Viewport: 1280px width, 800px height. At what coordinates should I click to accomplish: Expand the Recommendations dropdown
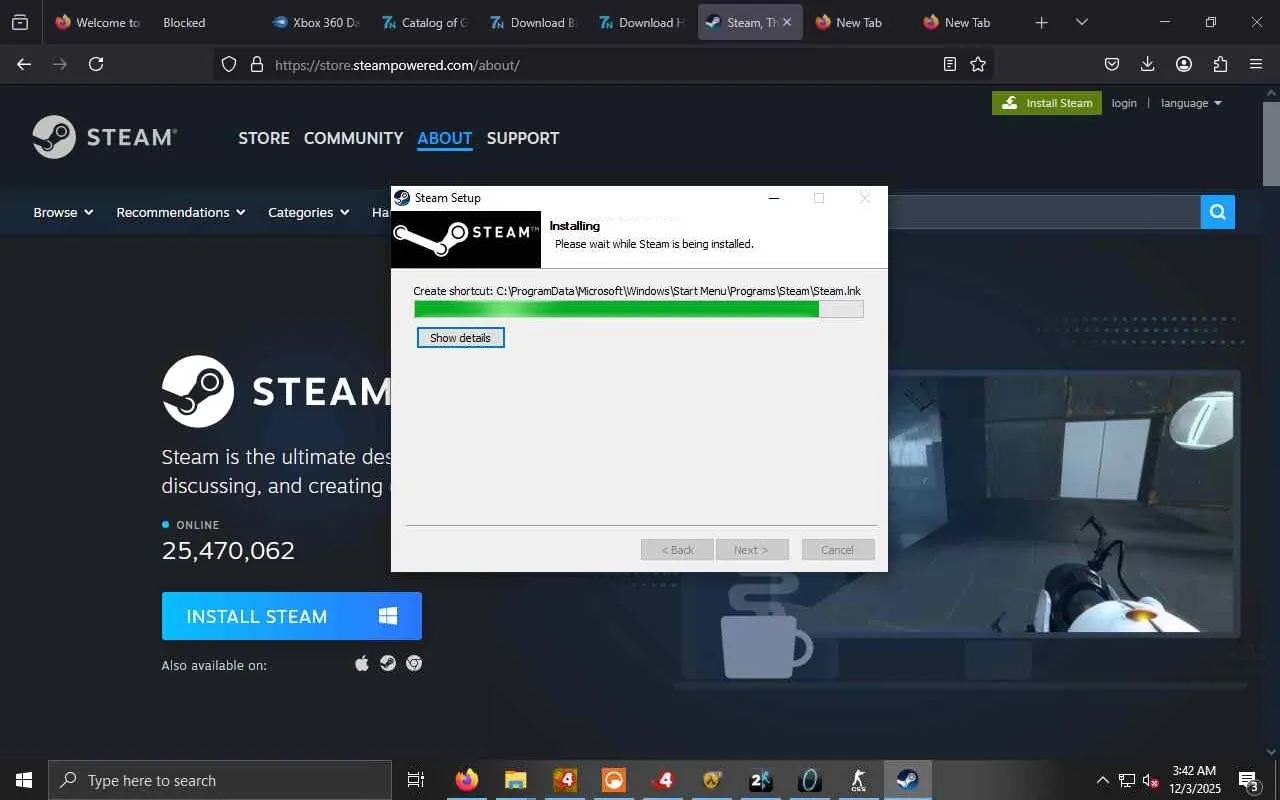(181, 212)
